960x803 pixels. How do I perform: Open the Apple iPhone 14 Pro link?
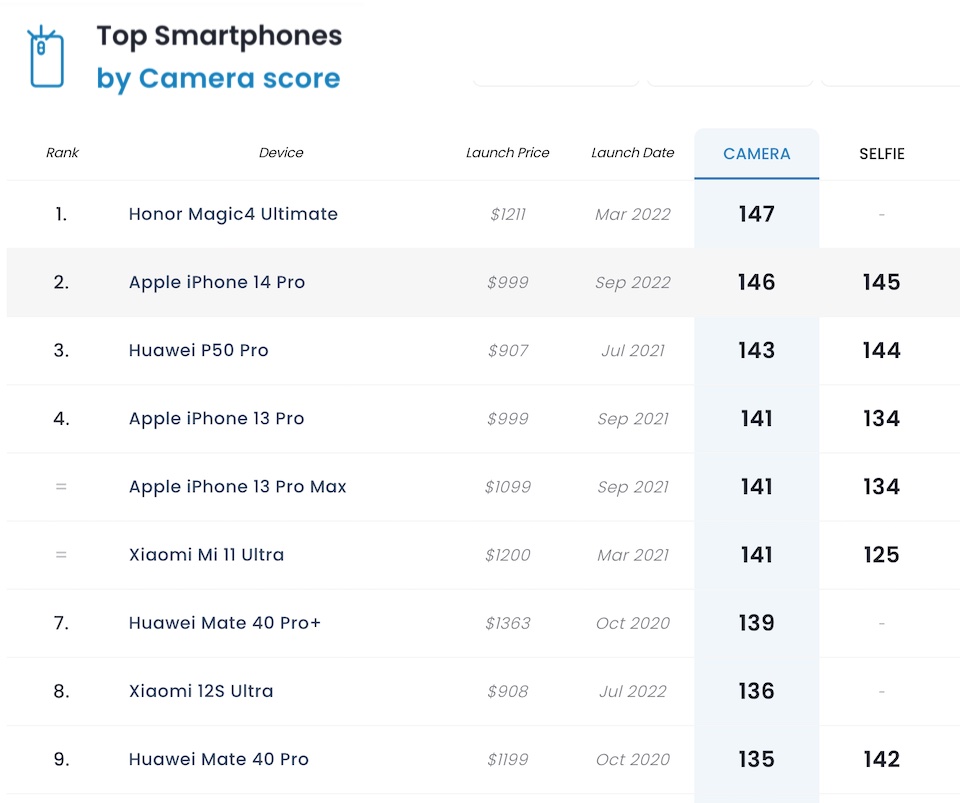coord(216,282)
